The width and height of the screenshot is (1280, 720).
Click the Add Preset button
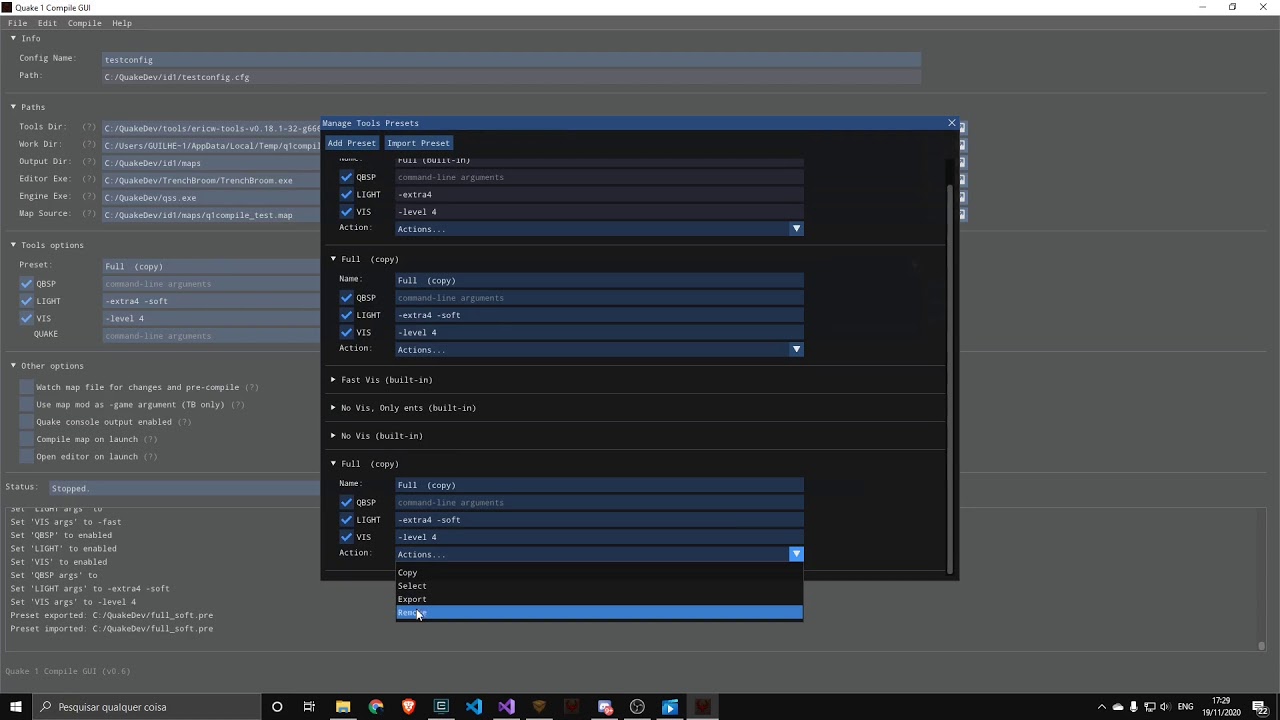[352, 143]
